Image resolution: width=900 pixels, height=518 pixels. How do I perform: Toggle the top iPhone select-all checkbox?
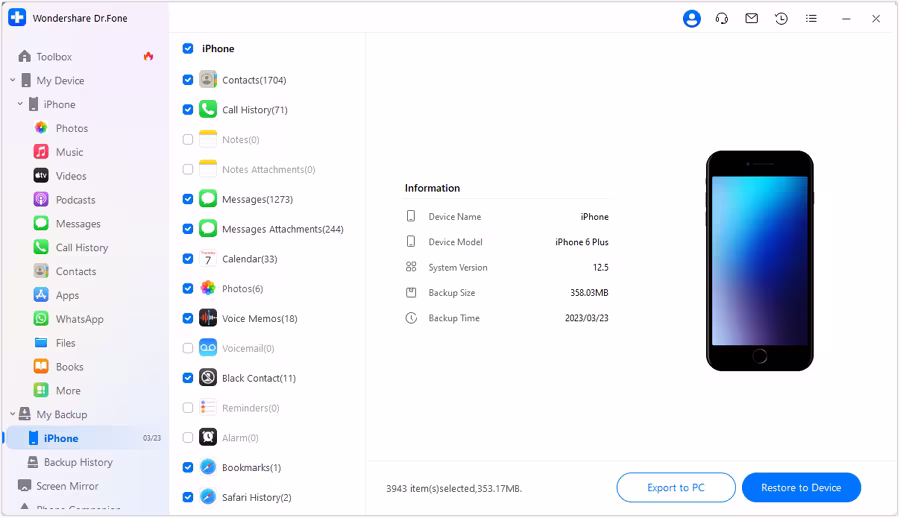[x=188, y=48]
